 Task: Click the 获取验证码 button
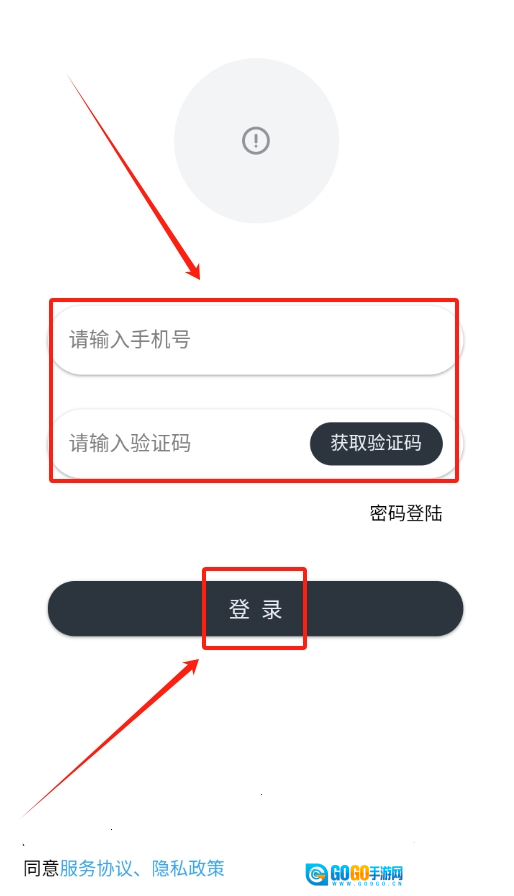coord(376,443)
